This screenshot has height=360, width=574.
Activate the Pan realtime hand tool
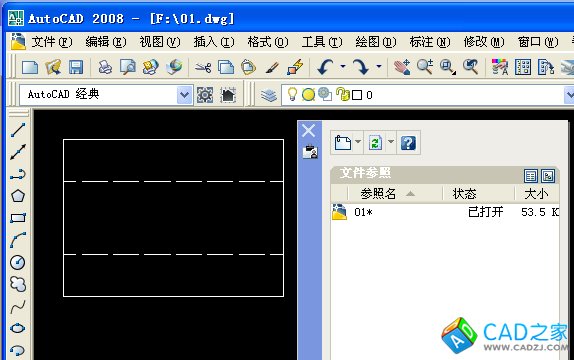coord(402,67)
